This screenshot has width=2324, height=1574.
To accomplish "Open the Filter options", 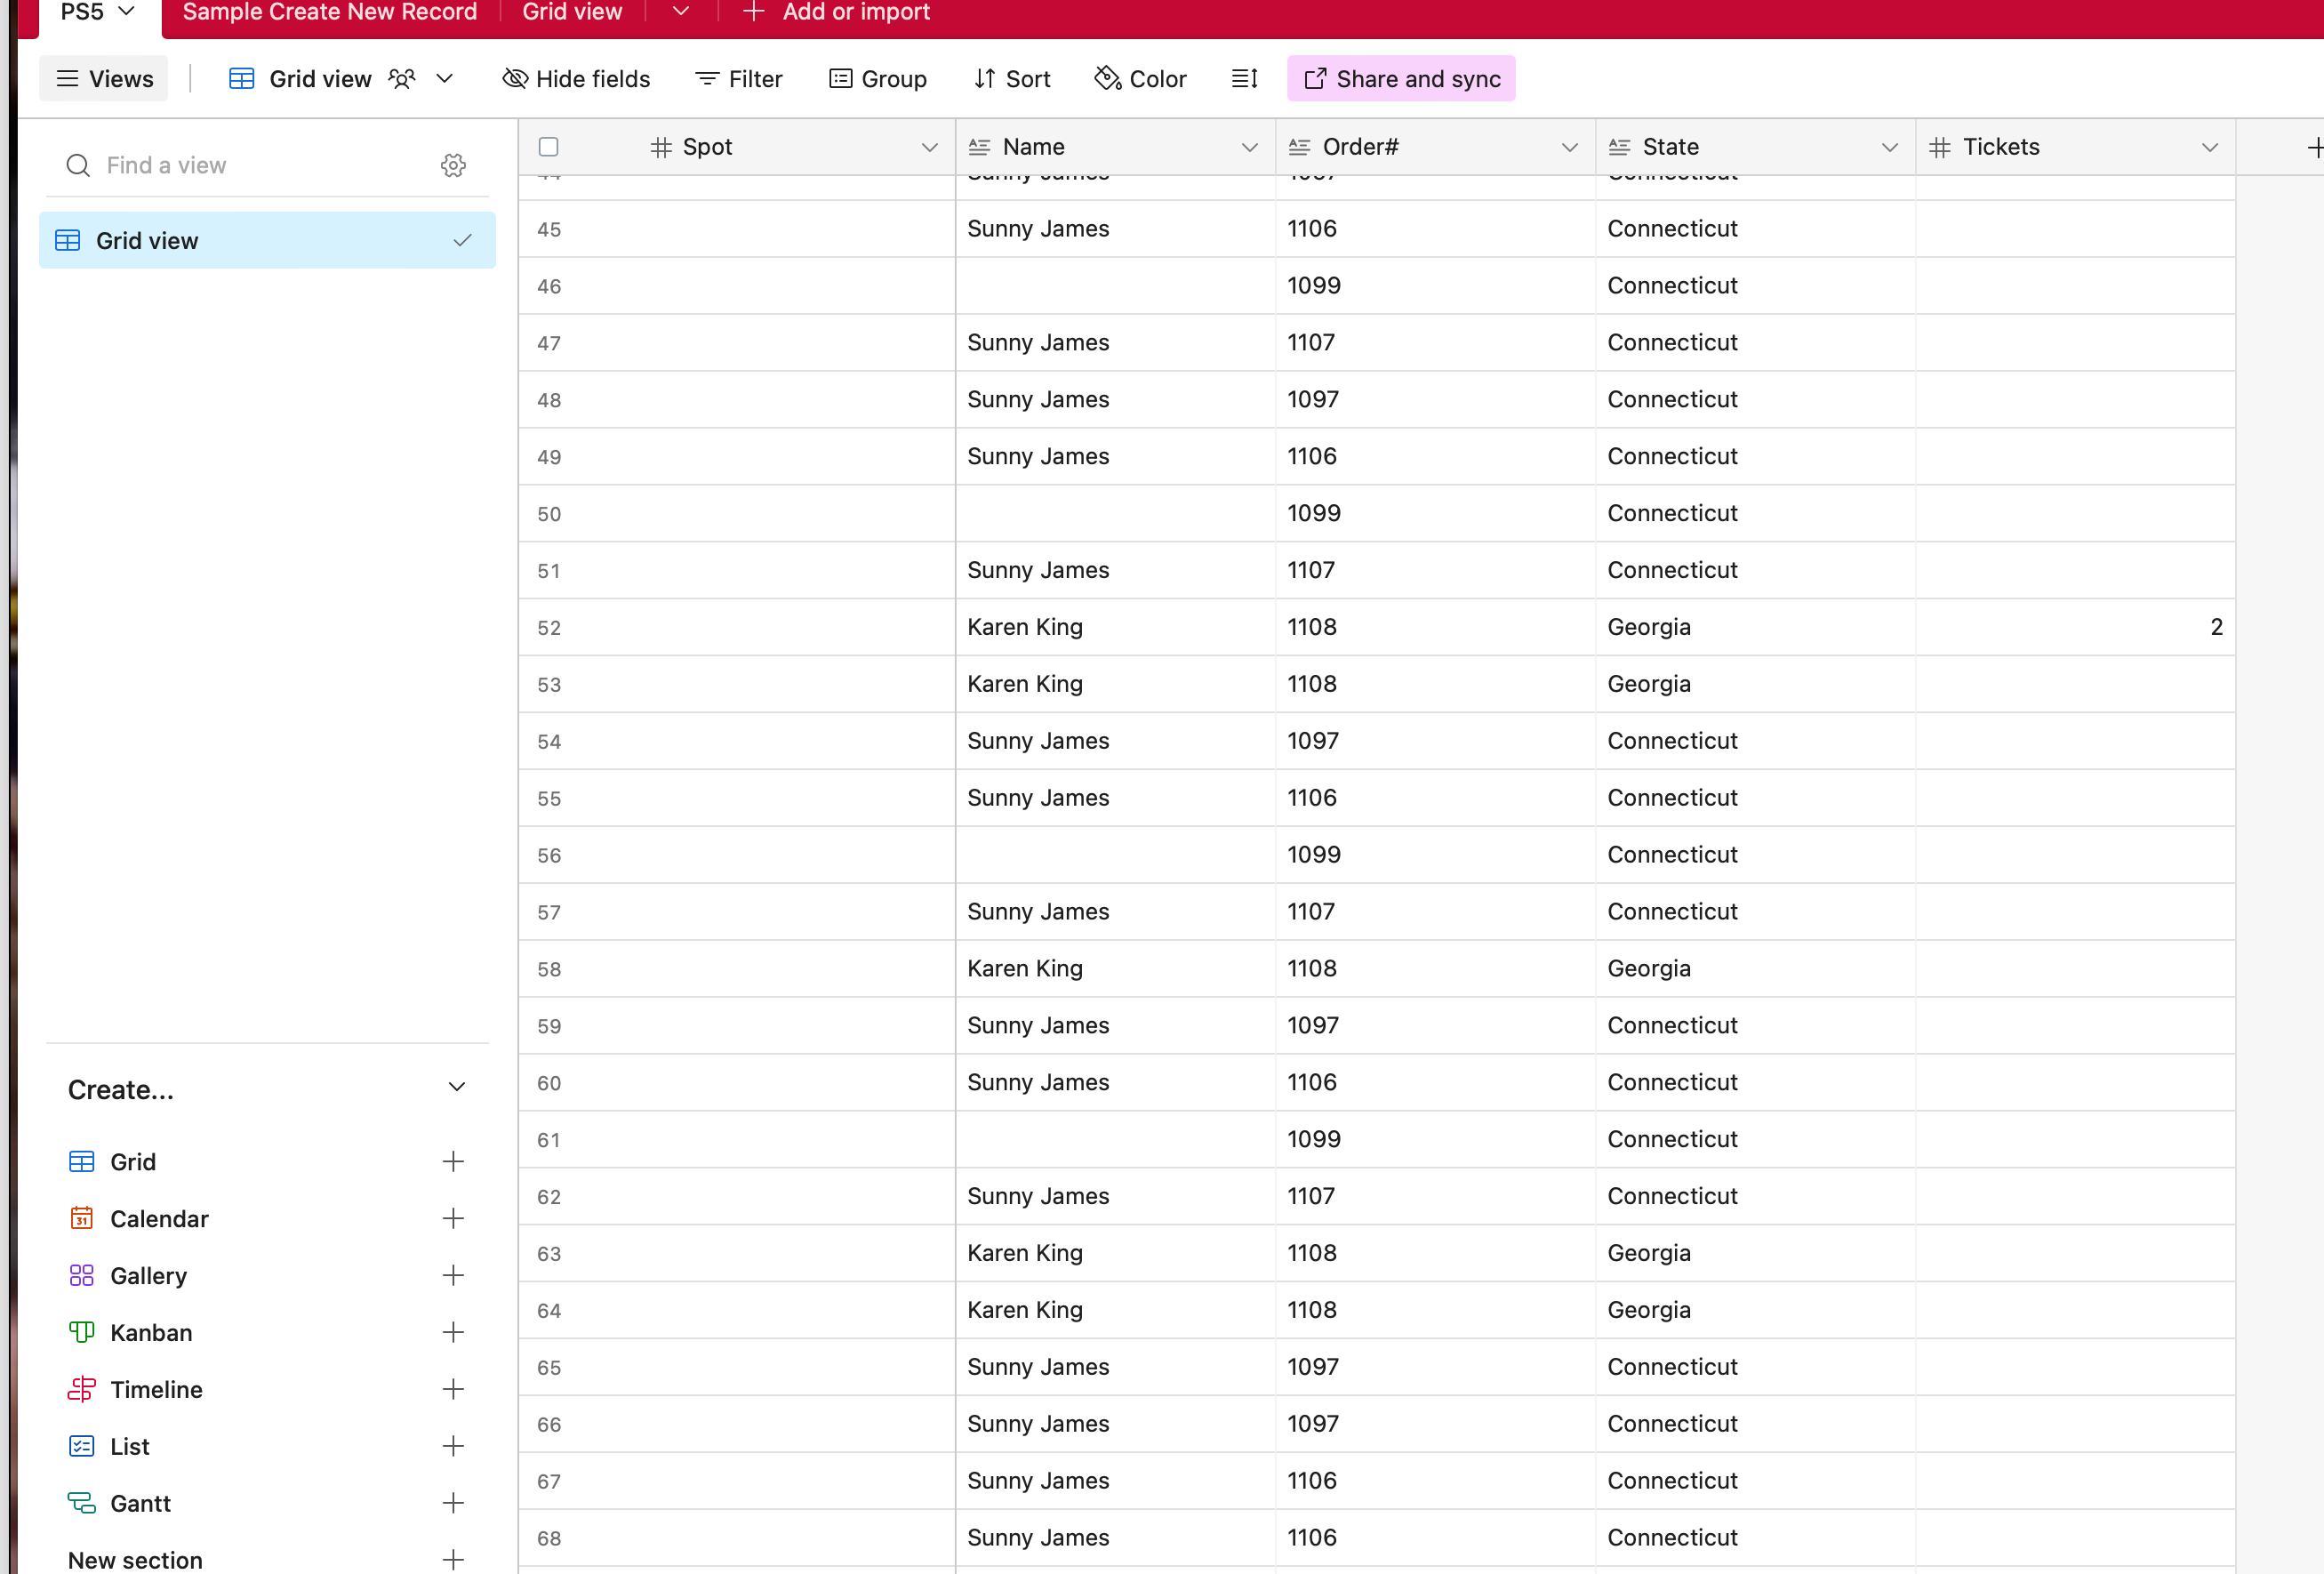I will [739, 79].
